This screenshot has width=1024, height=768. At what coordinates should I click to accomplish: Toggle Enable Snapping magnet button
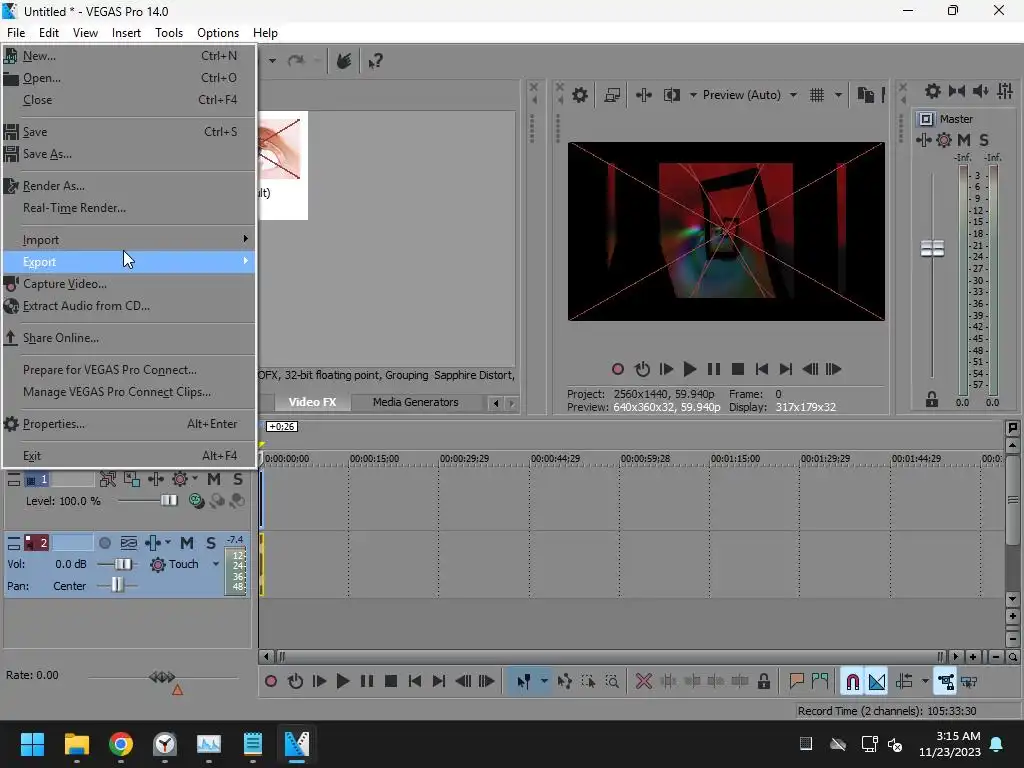pyautogui.click(x=852, y=682)
